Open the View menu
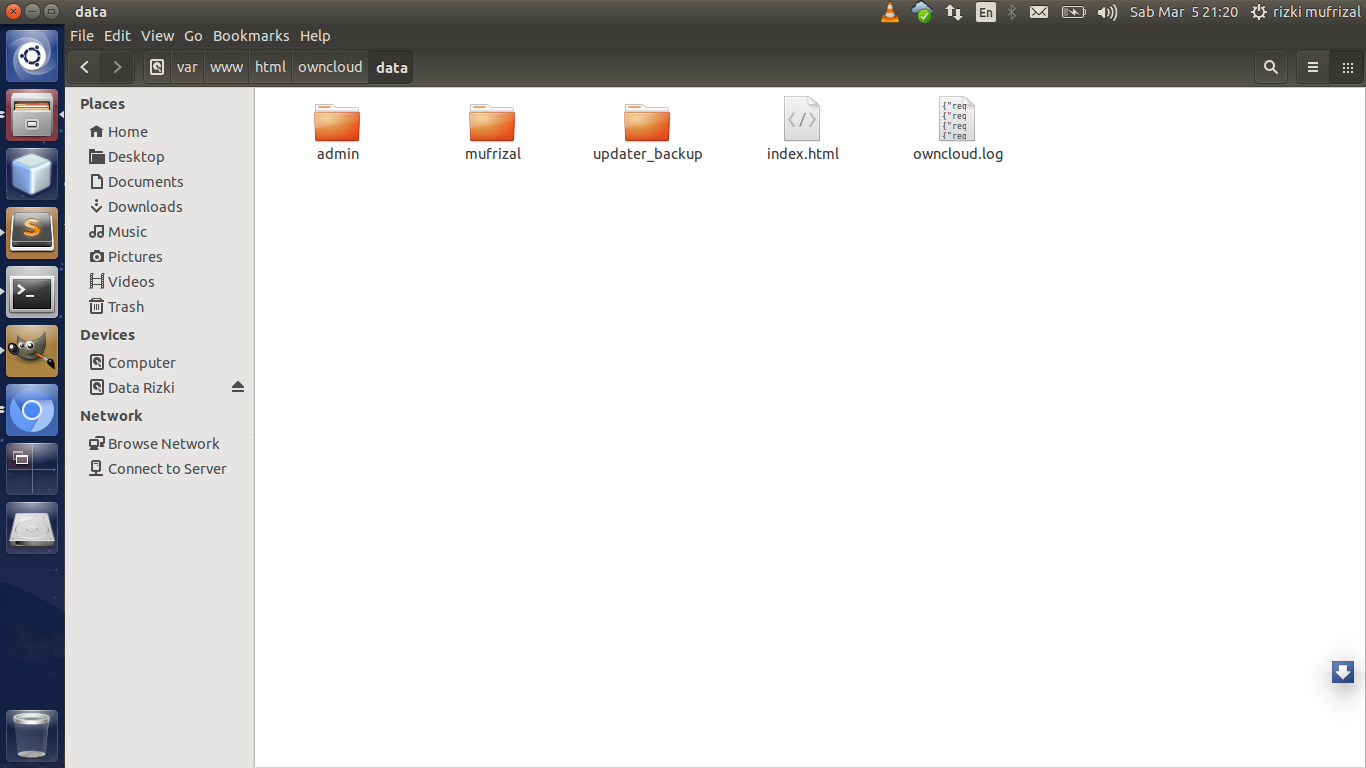The width and height of the screenshot is (1366, 768). (x=157, y=35)
